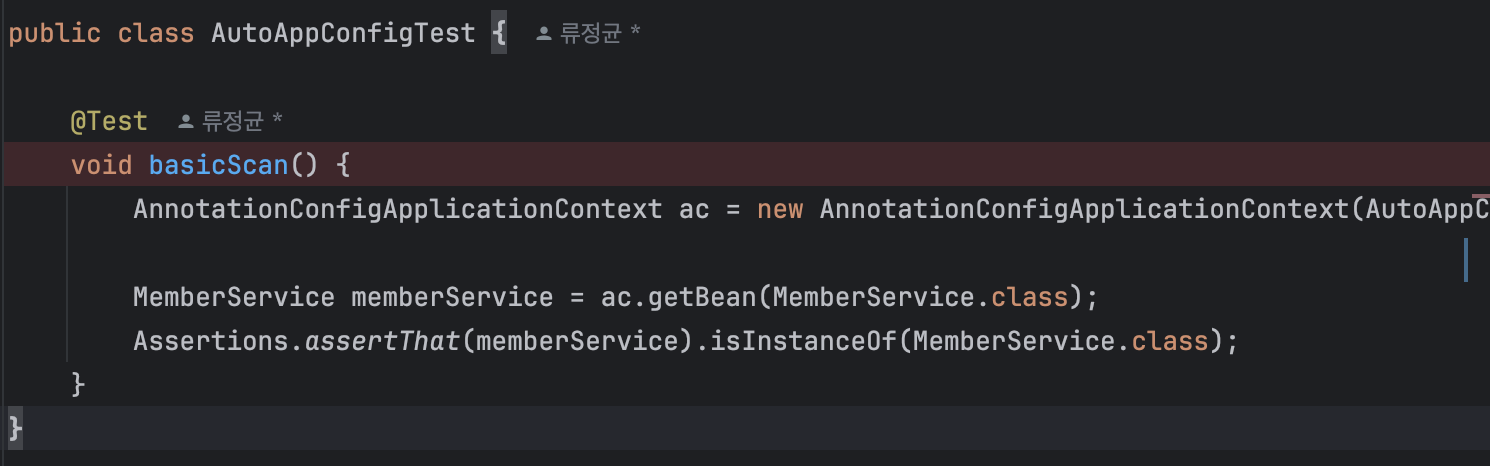The width and height of the screenshot is (1490, 466).
Task: Click the public keyword of the class declaration
Action: (55, 33)
